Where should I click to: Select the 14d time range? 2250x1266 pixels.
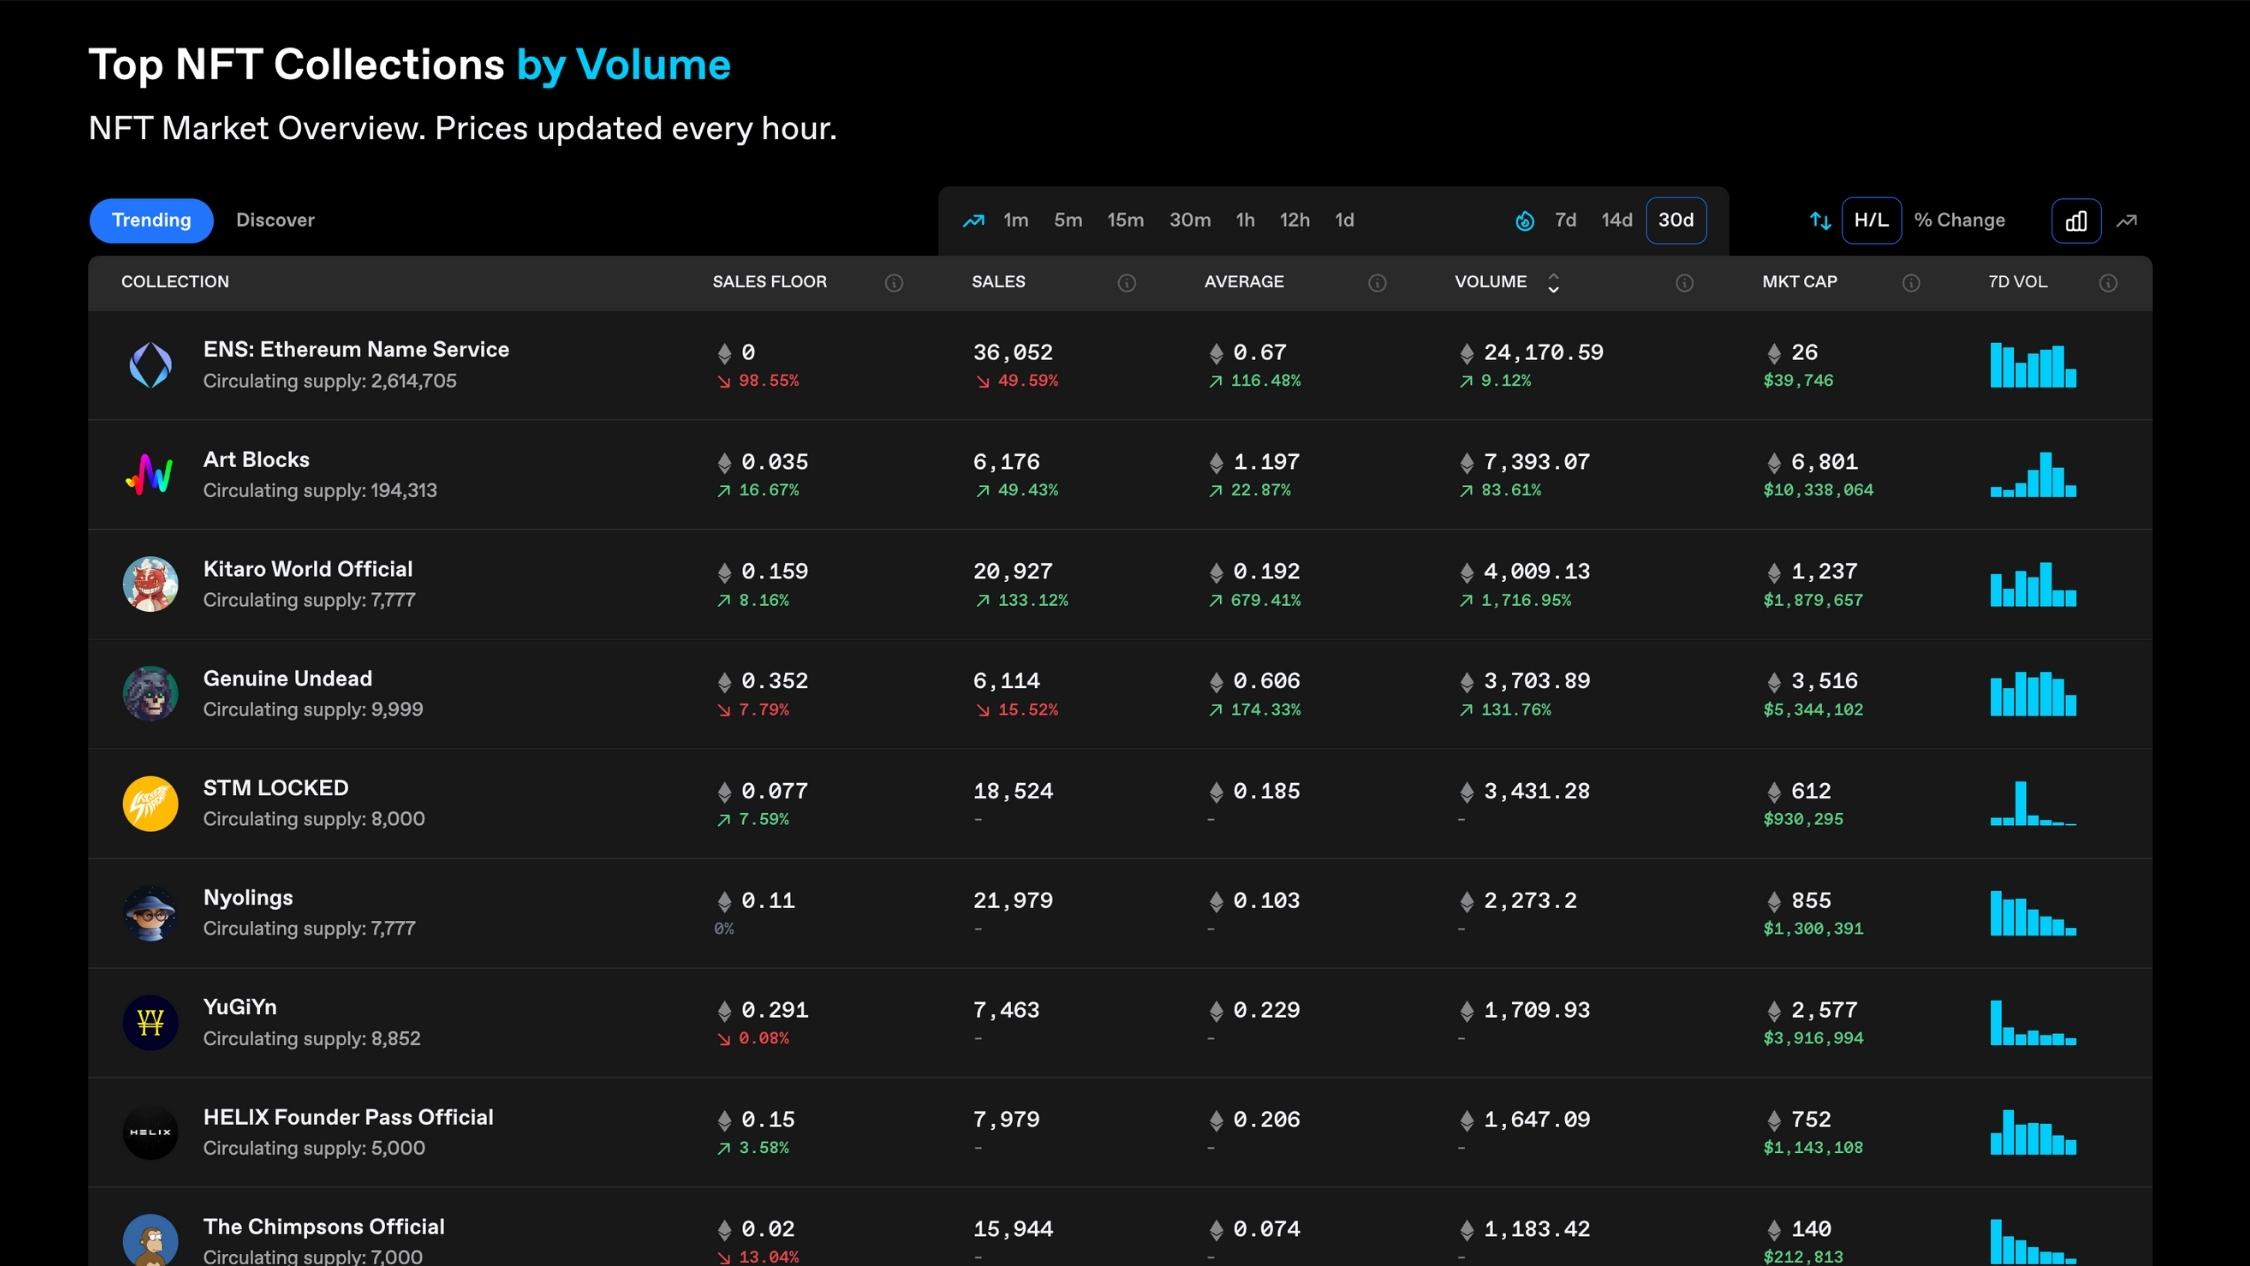point(1617,220)
